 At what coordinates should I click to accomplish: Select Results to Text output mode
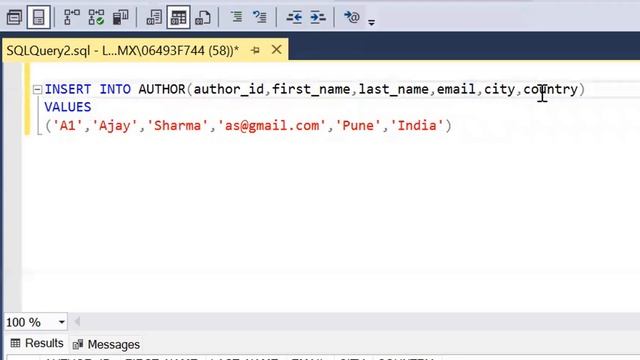pos(154,18)
